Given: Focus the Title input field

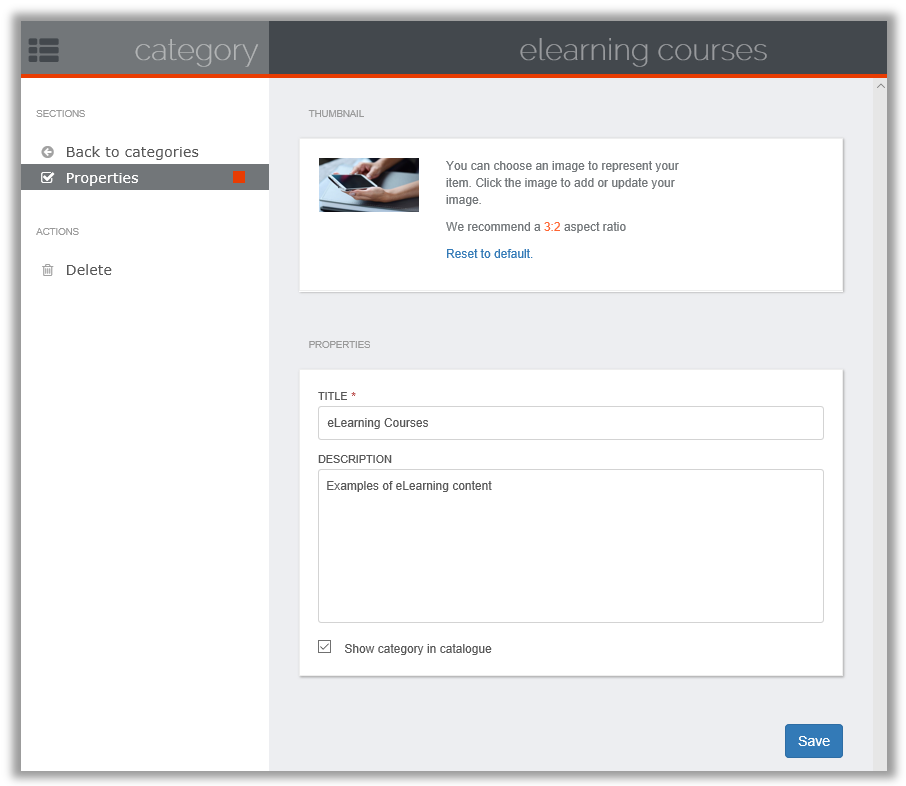Looking at the screenshot, I should [570, 423].
